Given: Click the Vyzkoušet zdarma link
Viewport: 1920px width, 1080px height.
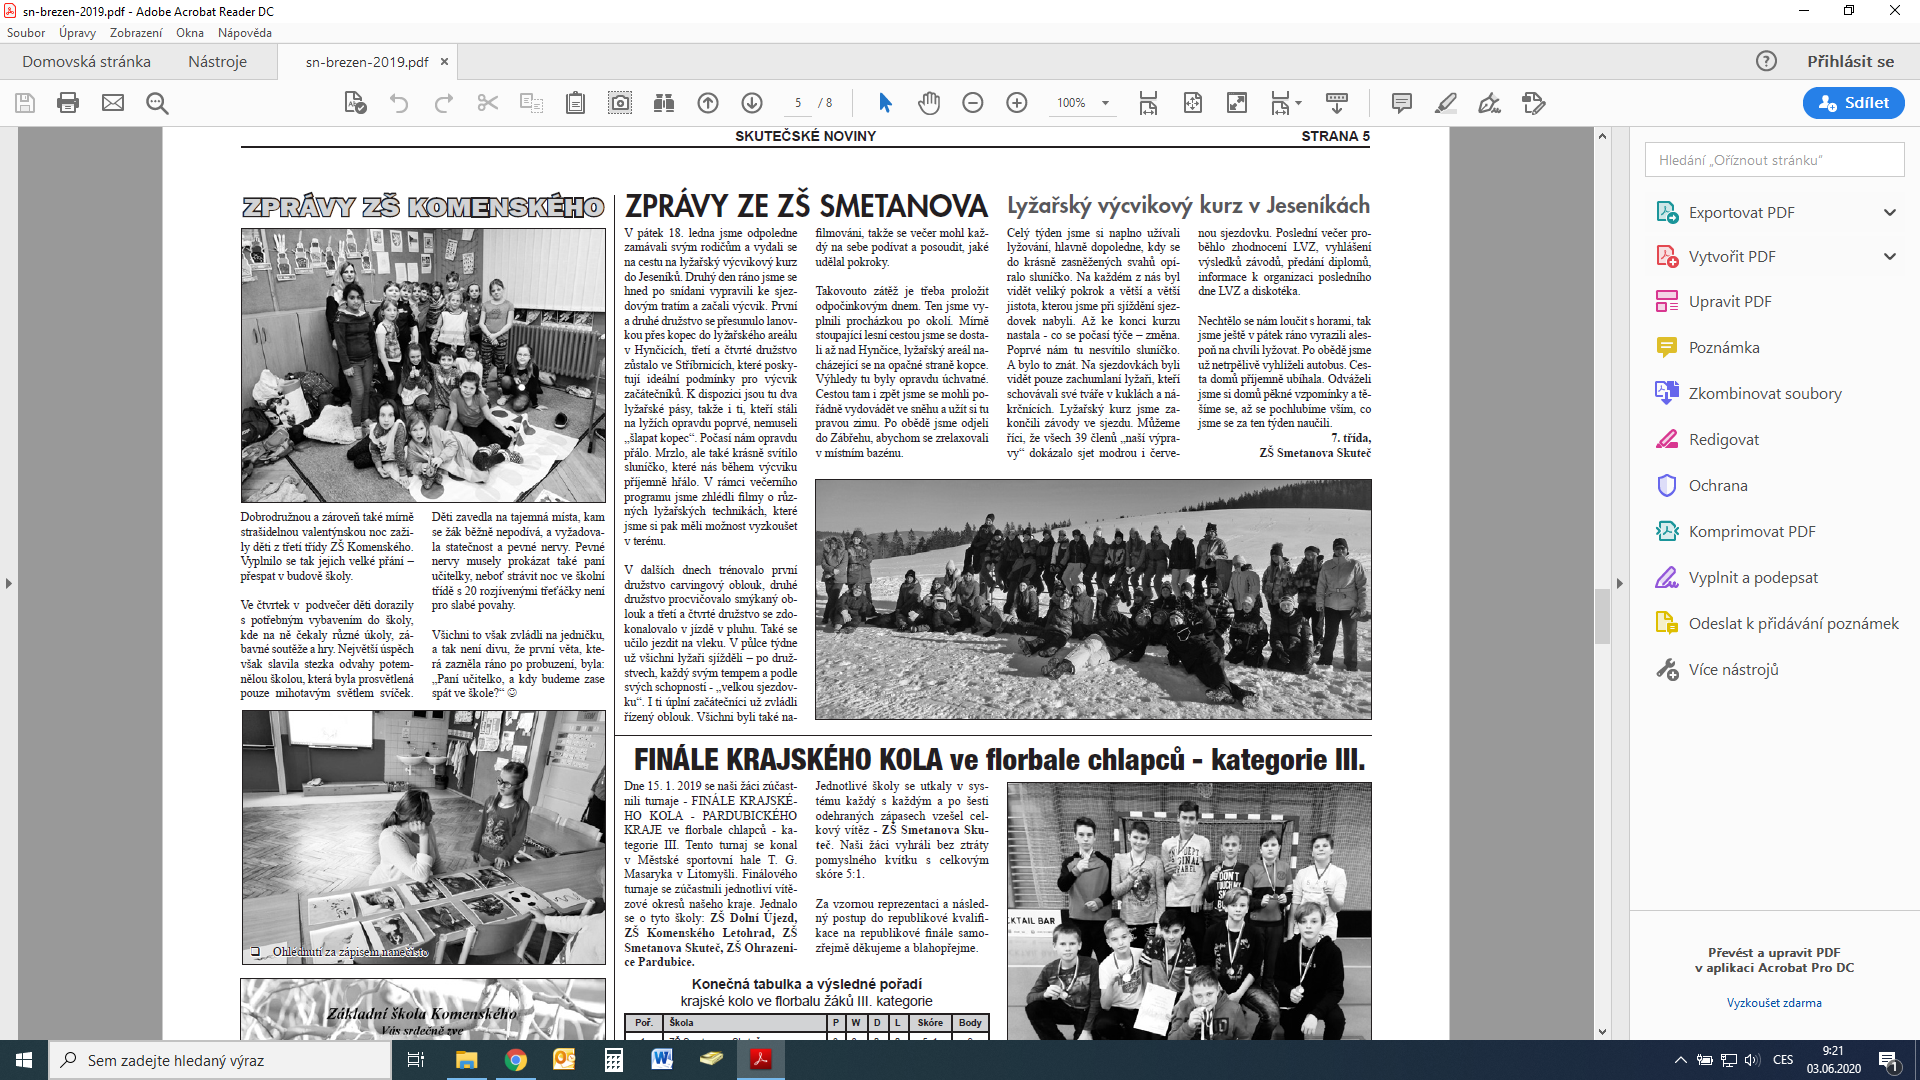Looking at the screenshot, I should tap(1774, 1003).
